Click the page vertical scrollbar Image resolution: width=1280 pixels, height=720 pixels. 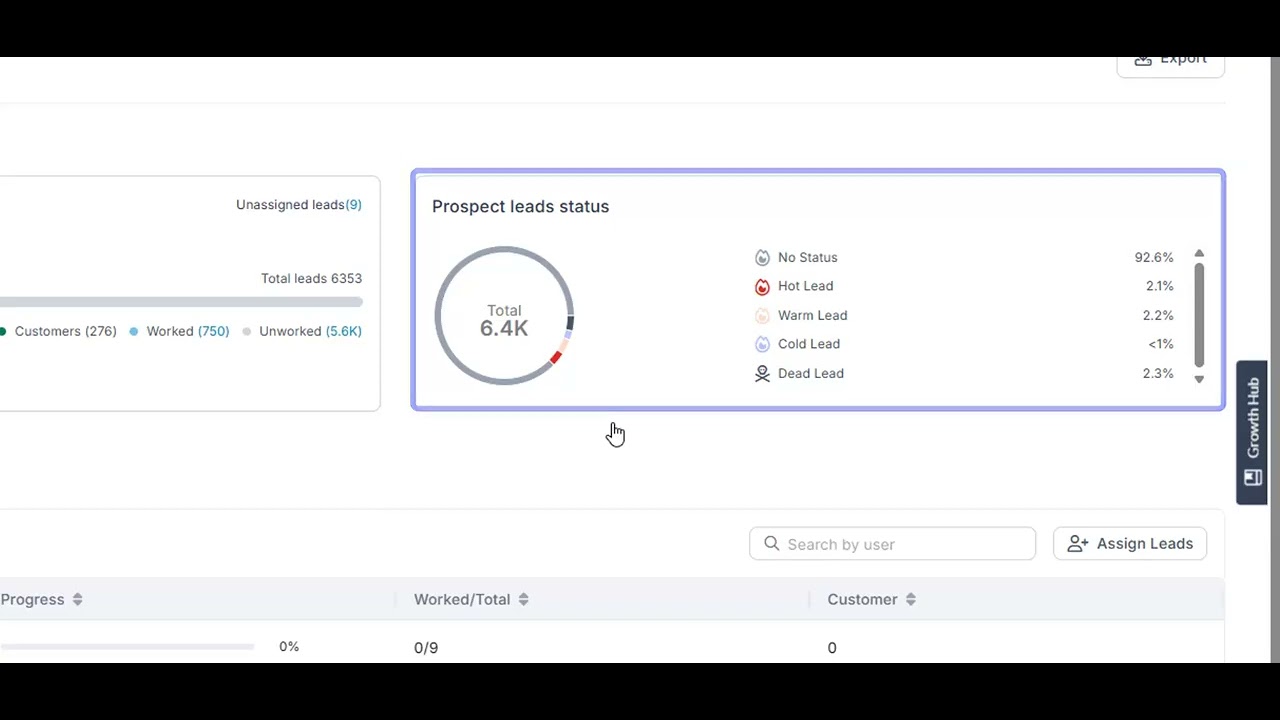point(1274,360)
